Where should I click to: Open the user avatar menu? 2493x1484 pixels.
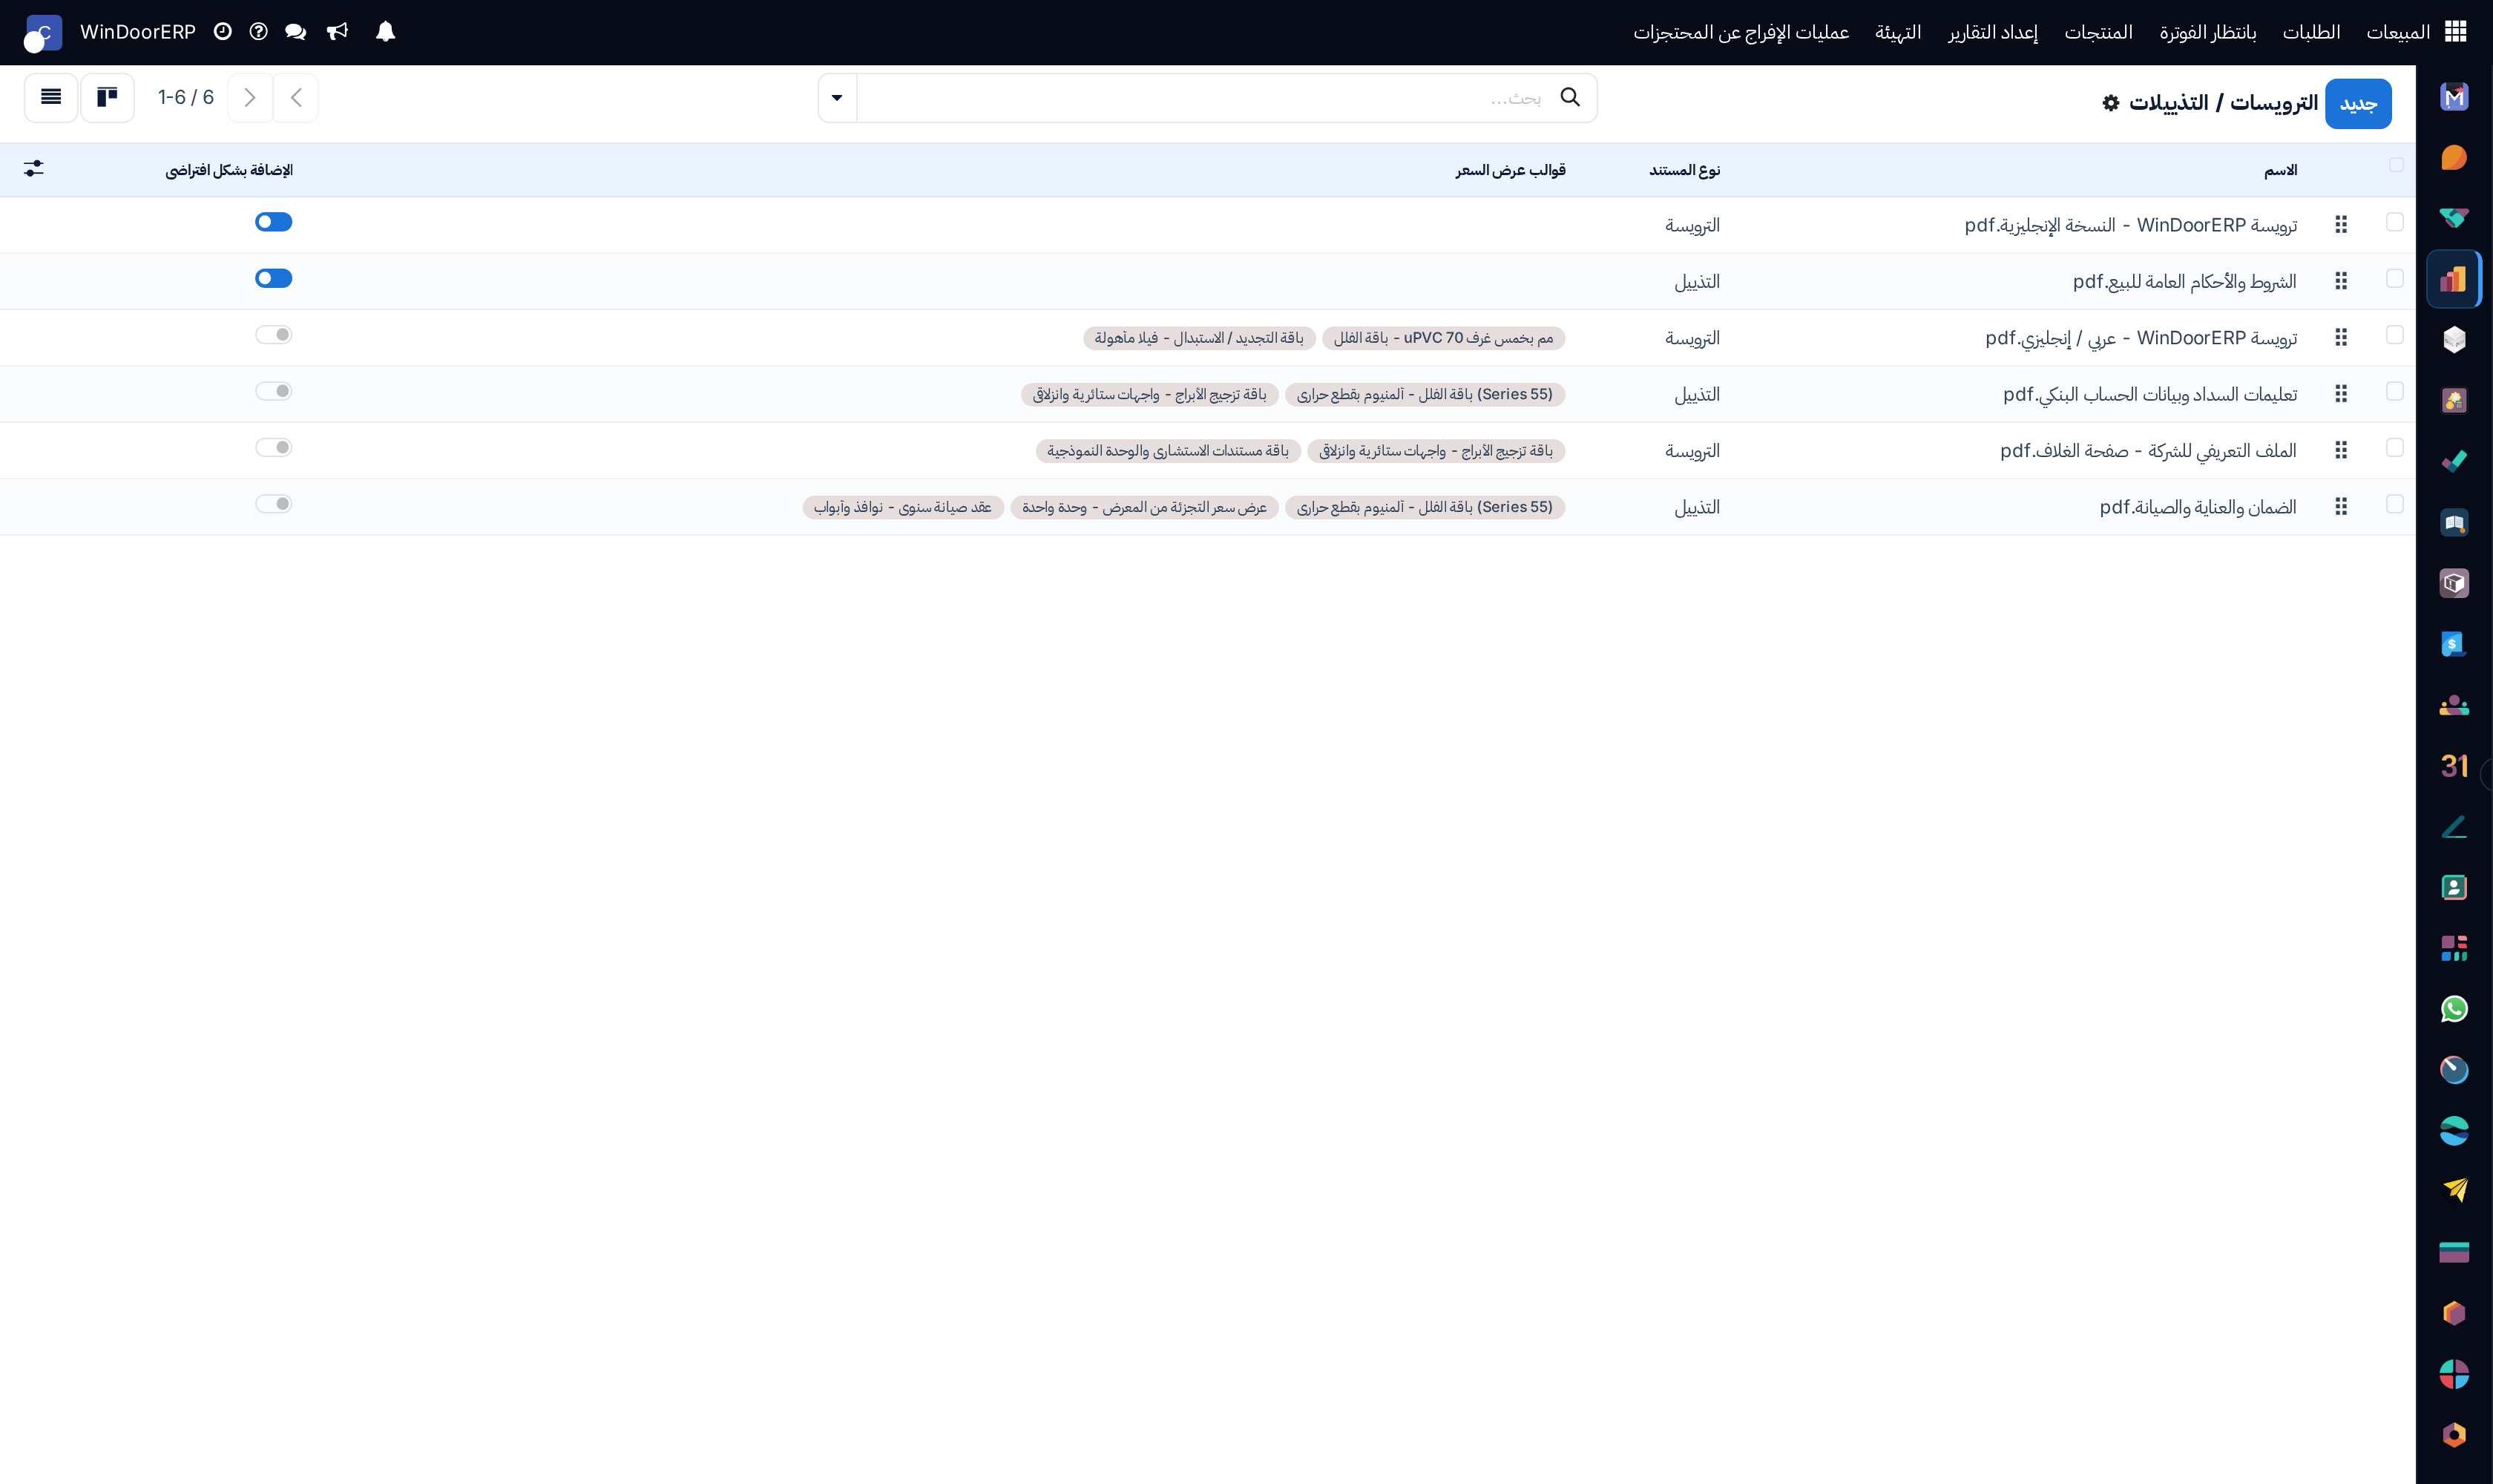point(42,33)
